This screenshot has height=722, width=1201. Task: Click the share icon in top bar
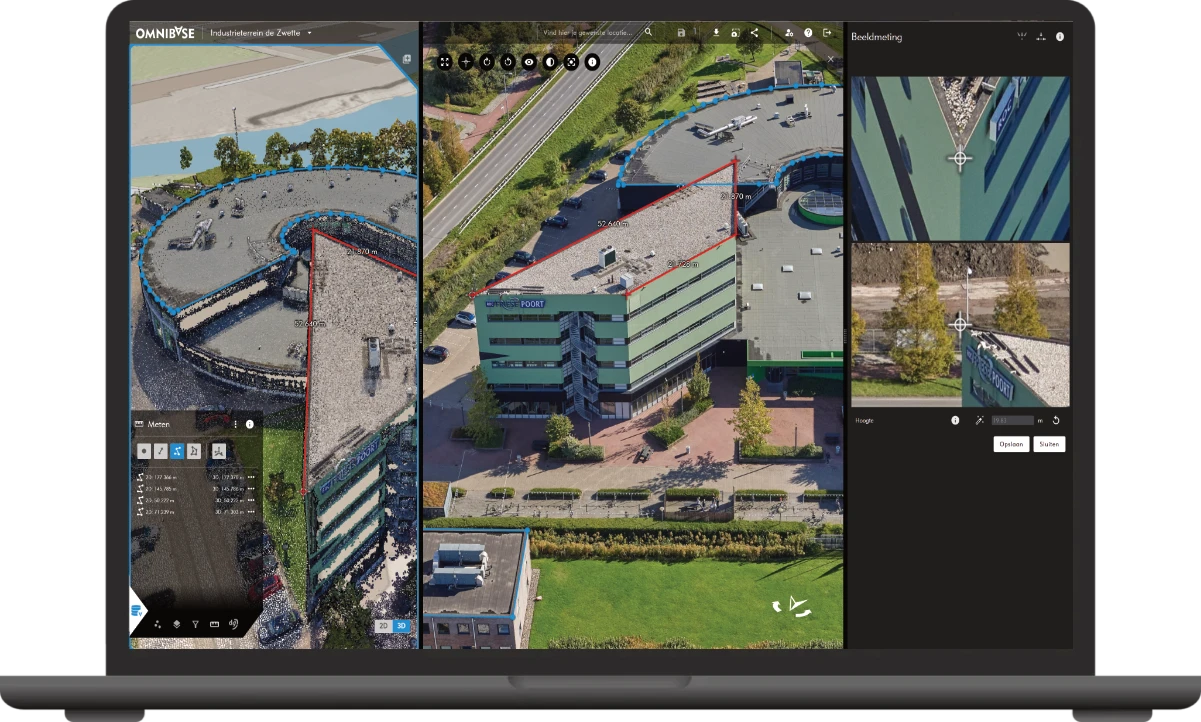[x=754, y=33]
